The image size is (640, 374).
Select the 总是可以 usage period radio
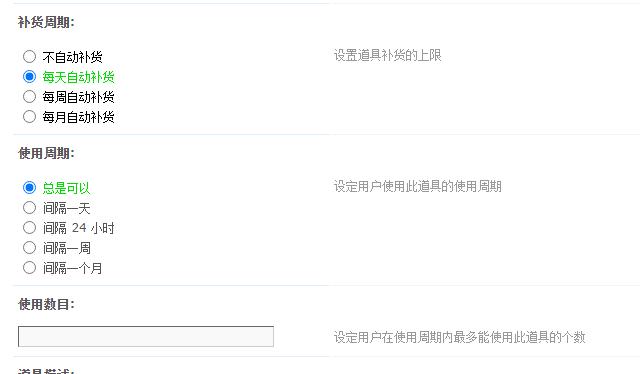(29, 187)
